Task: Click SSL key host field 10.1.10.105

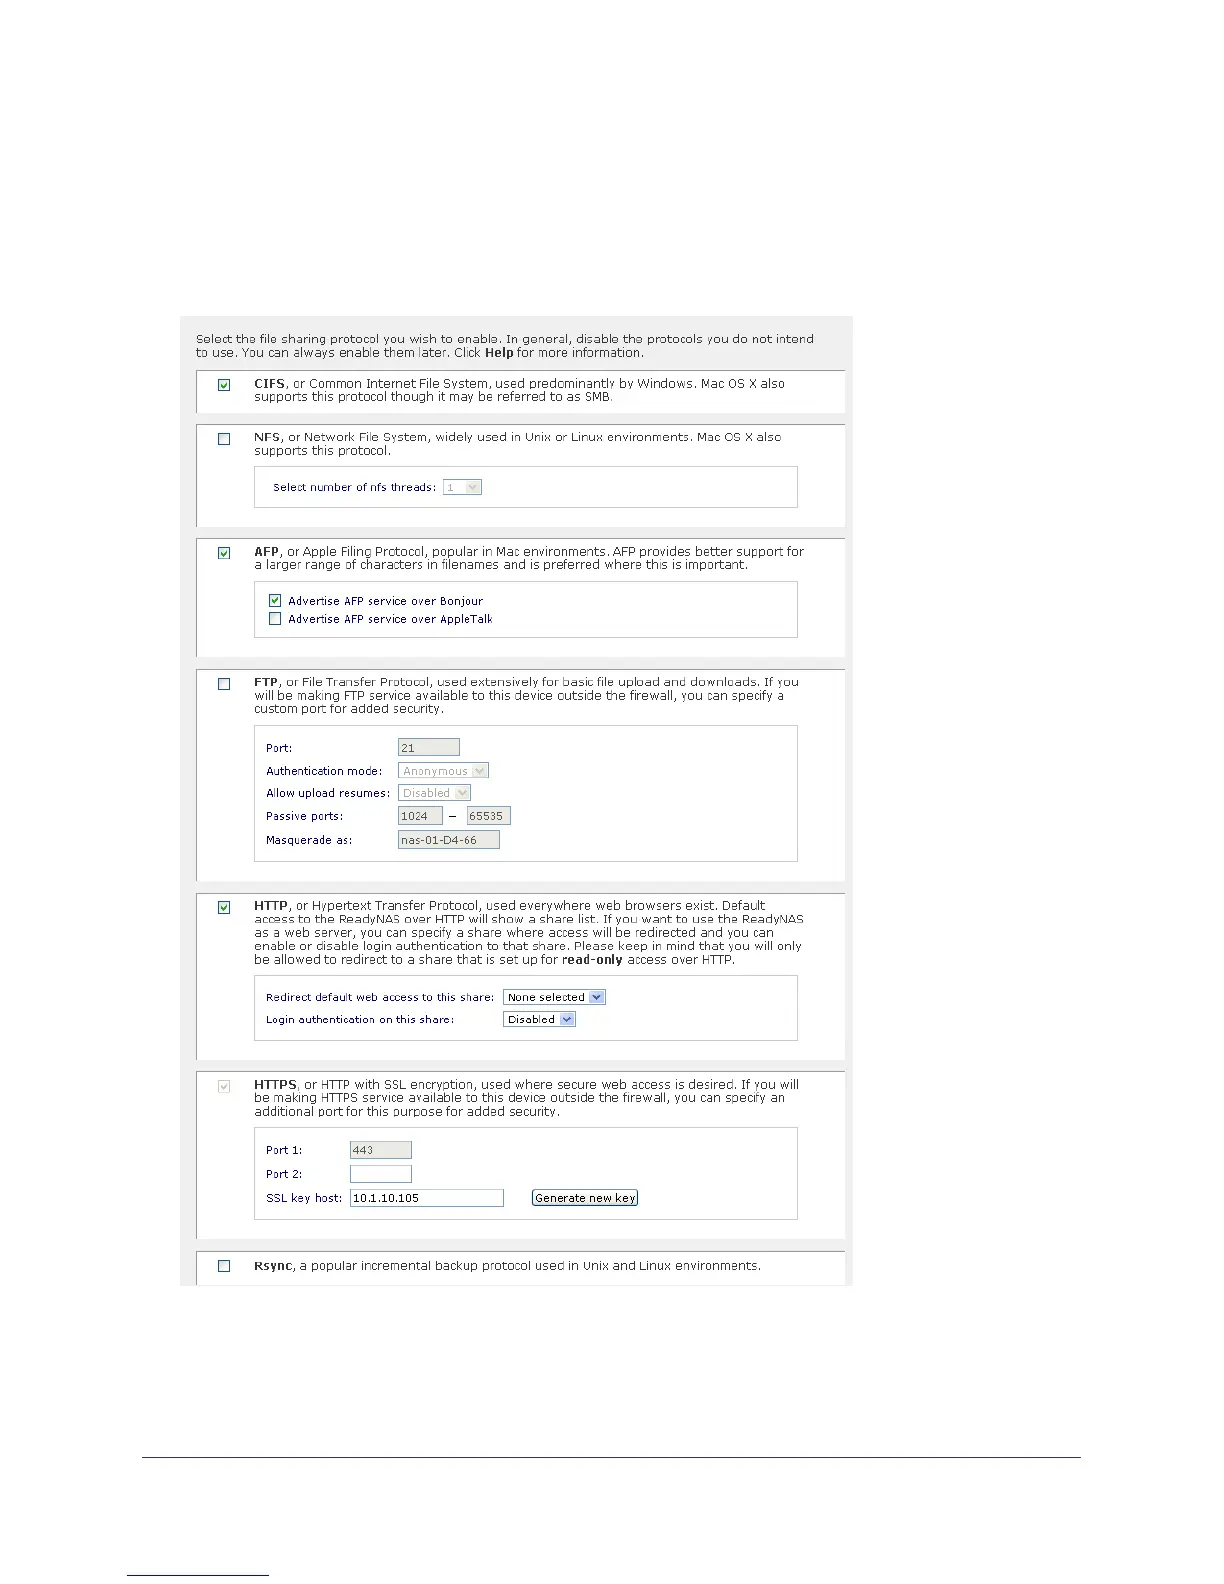Action: point(427,1198)
